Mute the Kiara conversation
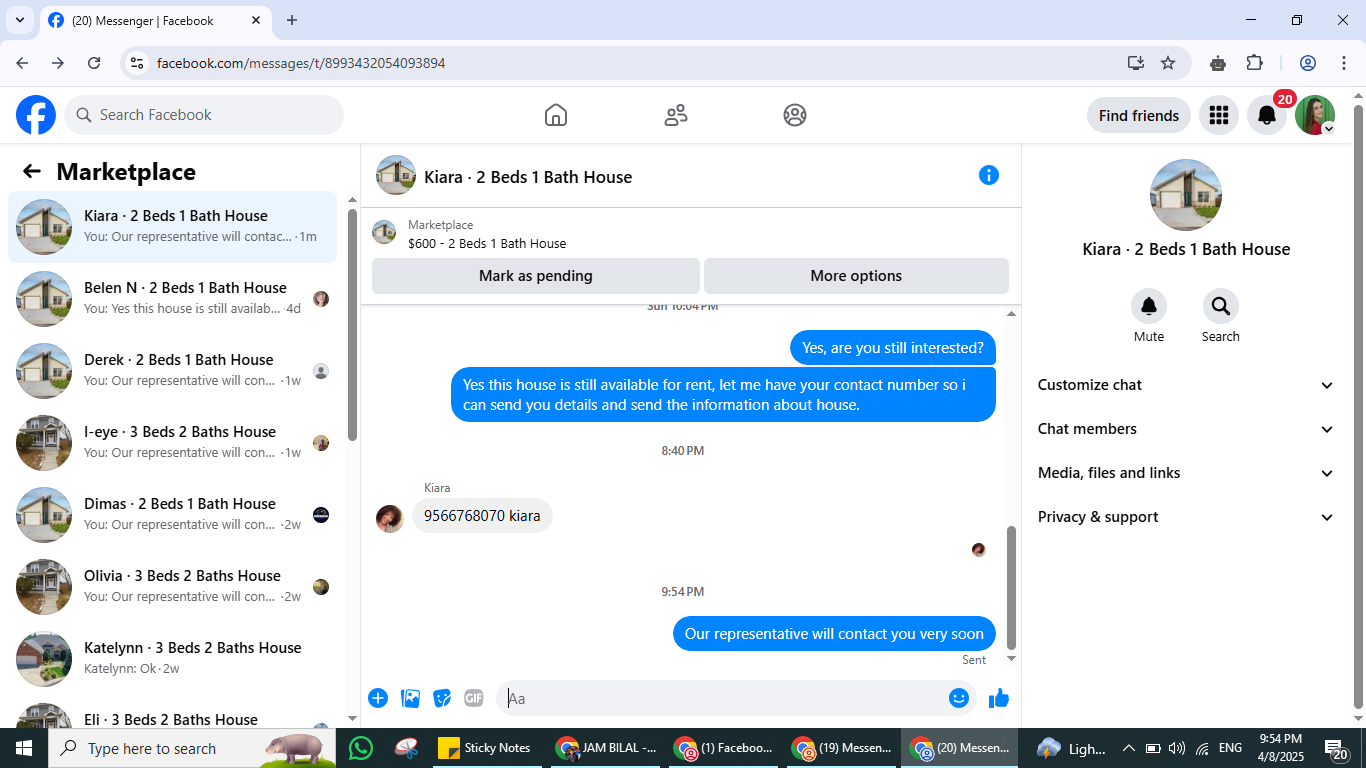Viewport: 1366px width, 768px height. coord(1149,306)
